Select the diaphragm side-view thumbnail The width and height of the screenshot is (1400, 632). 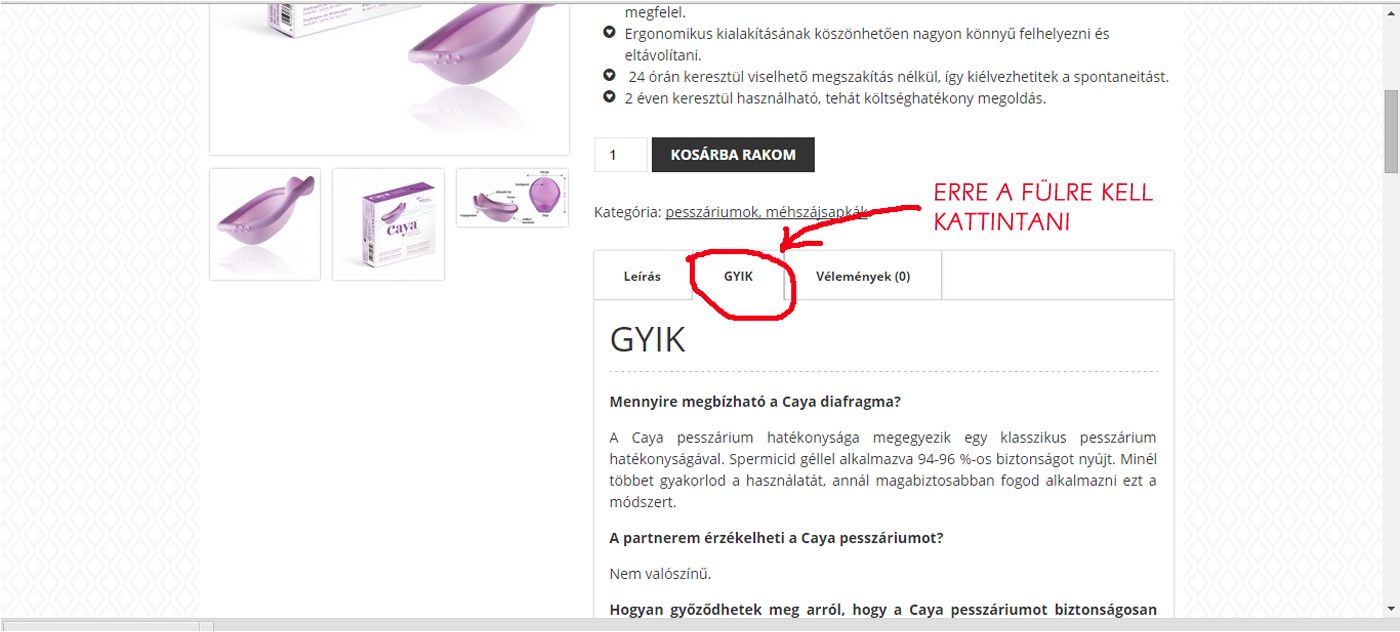[265, 224]
